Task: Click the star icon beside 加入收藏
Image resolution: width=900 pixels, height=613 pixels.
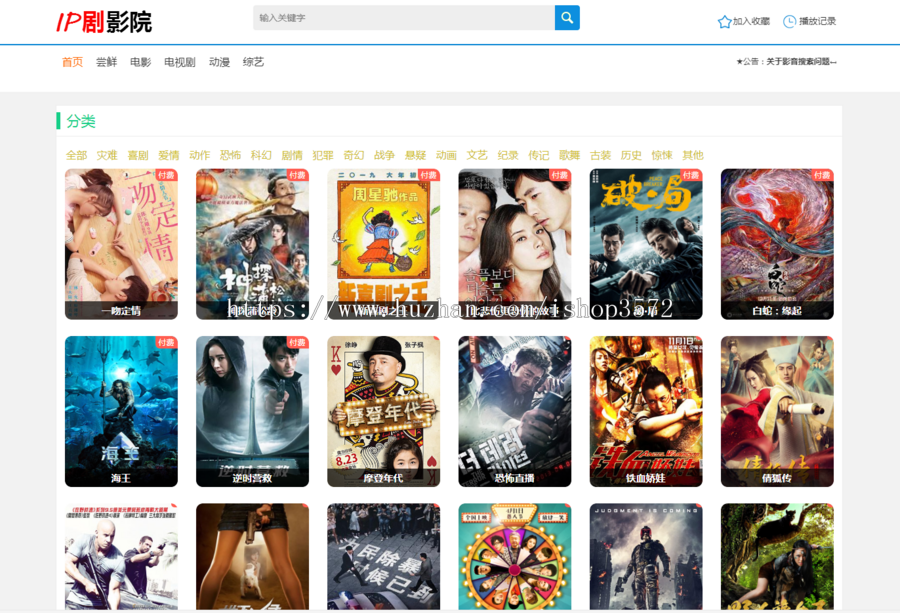Action: [x=724, y=22]
